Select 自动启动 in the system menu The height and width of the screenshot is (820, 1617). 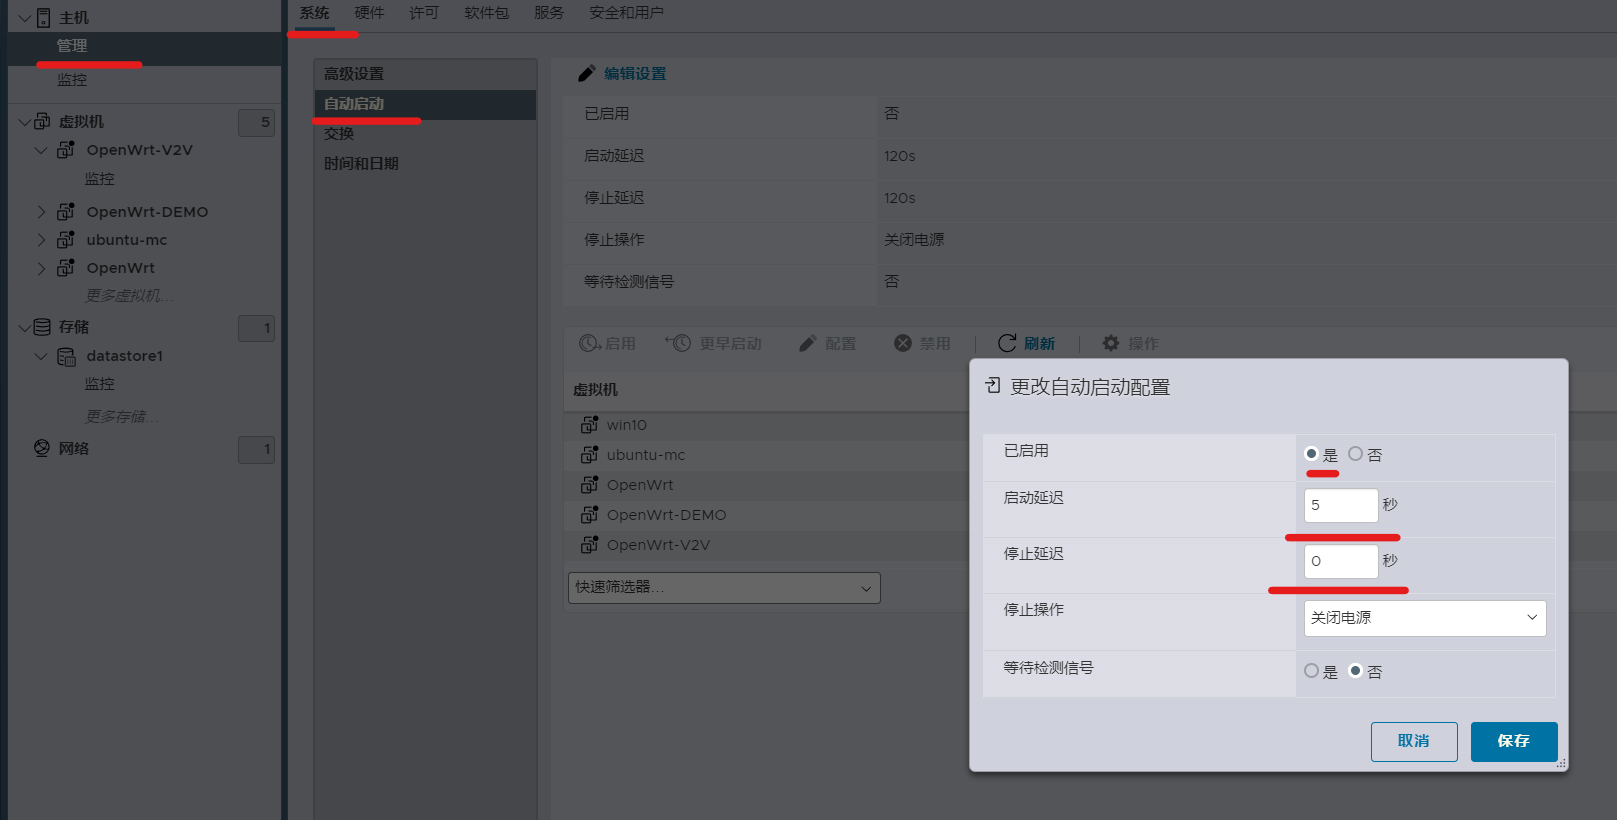tap(425, 104)
